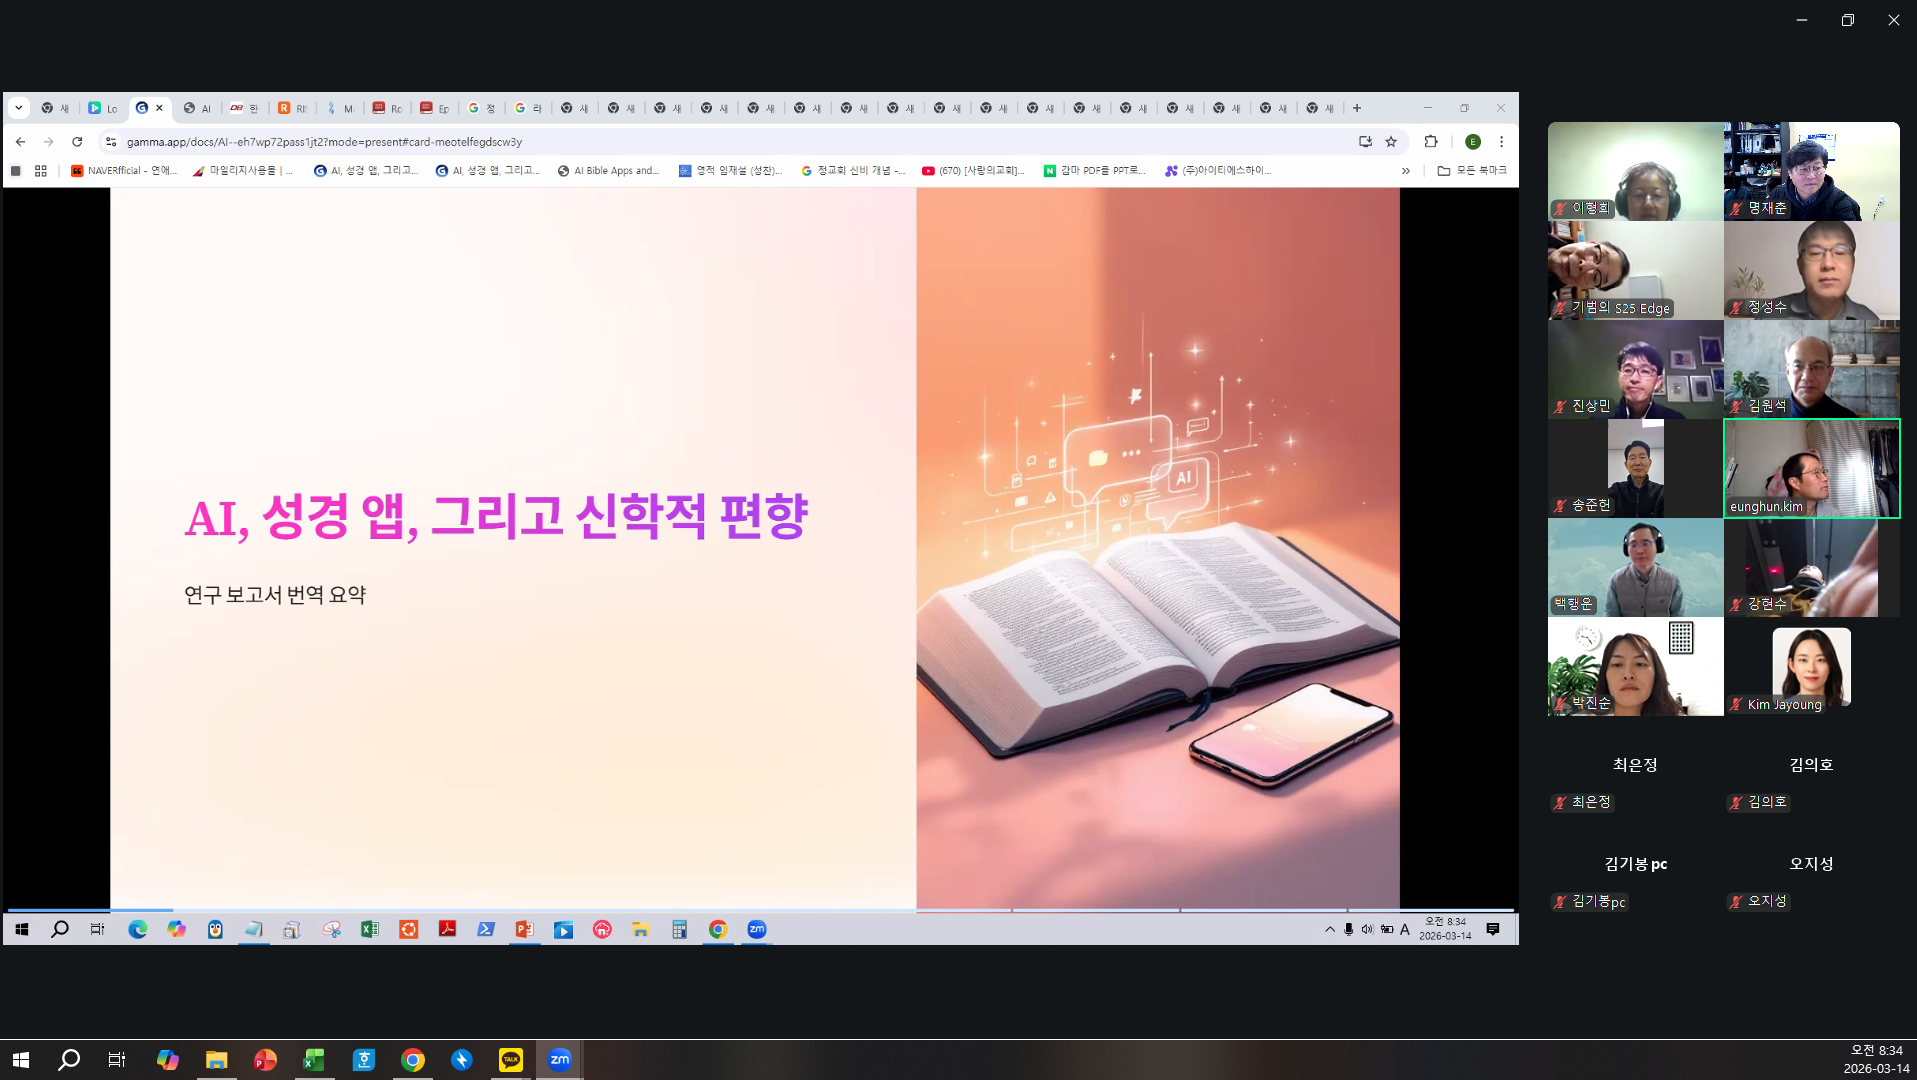This screenshot has width=1917, height=1080.
Task: Reload the page with the refresh icon
Action: click(x=77, y=142)
